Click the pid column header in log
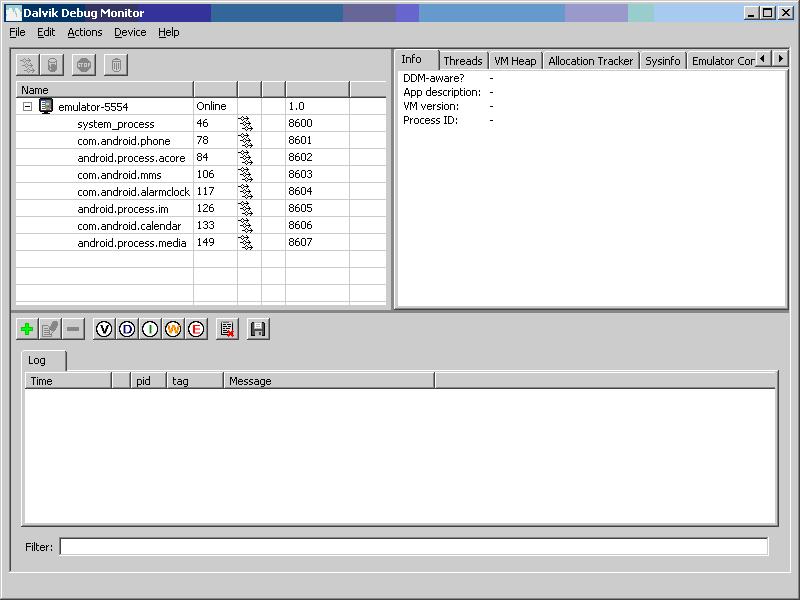This screenshot has width=800, height=600. pos(148,381)
